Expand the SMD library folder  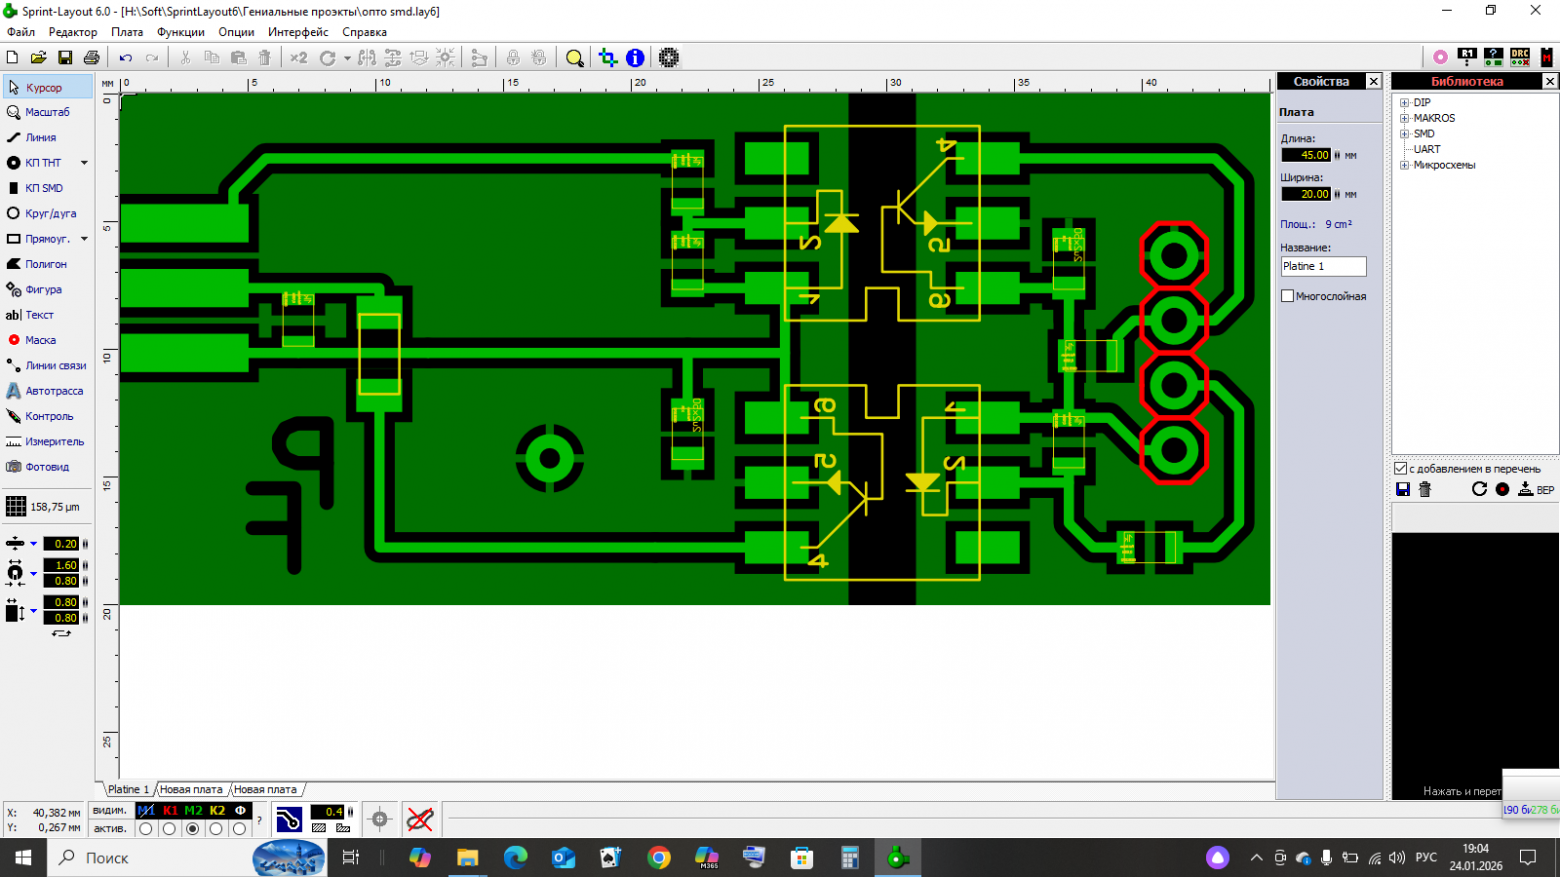[x=1404, y=134]
